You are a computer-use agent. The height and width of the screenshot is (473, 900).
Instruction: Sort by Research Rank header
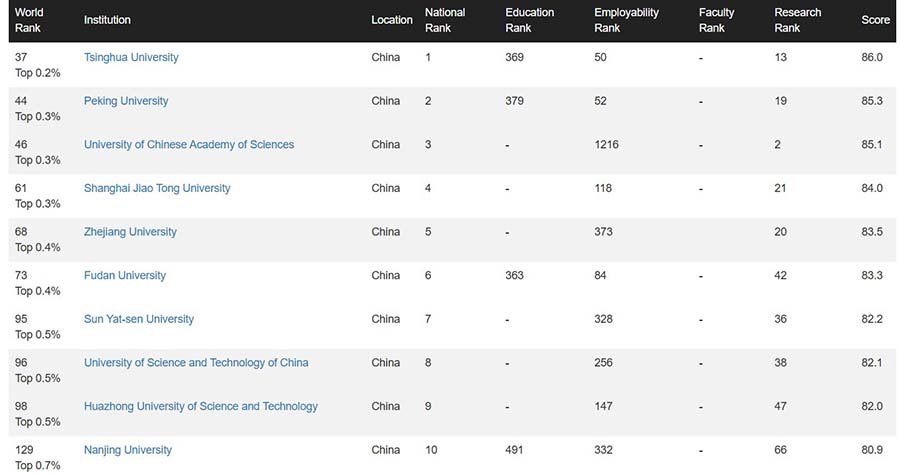(797, 20)
